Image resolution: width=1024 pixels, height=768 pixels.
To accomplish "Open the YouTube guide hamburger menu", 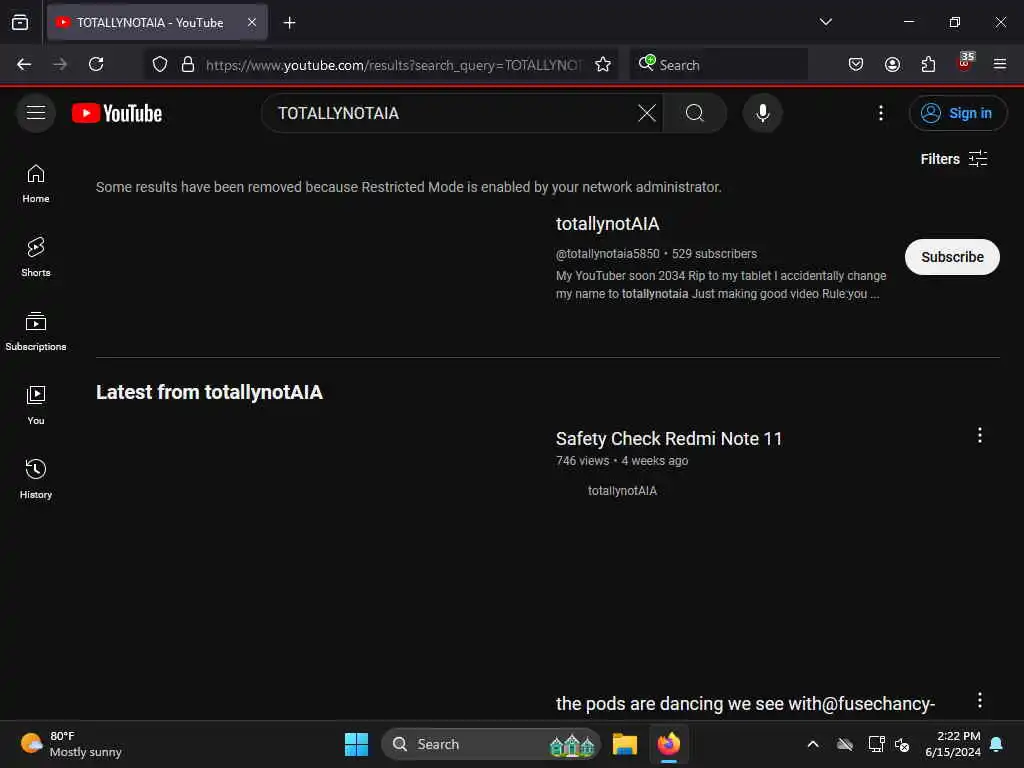I will (x=36, y=113).
